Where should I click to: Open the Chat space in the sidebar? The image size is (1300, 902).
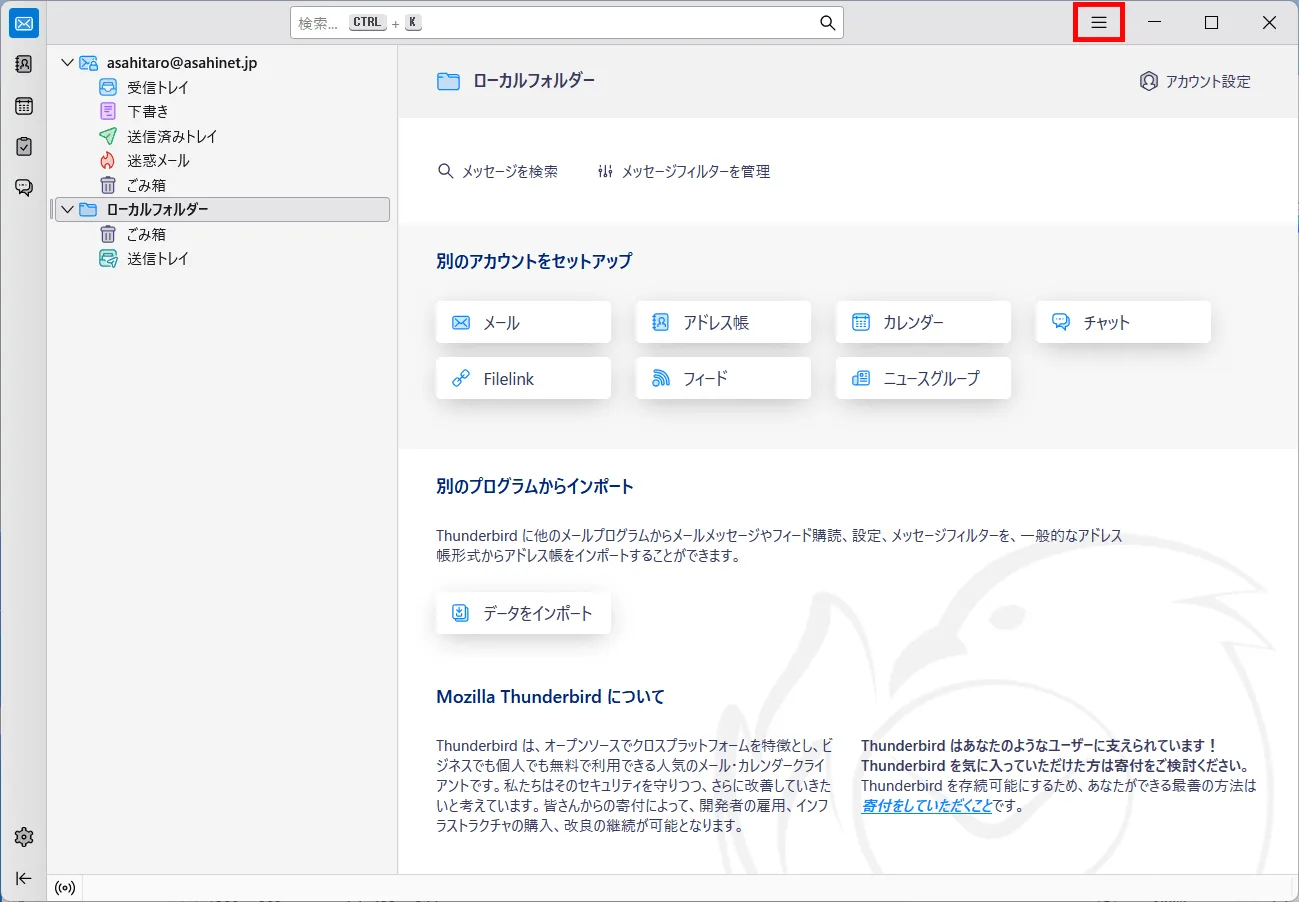click(24, 187)
